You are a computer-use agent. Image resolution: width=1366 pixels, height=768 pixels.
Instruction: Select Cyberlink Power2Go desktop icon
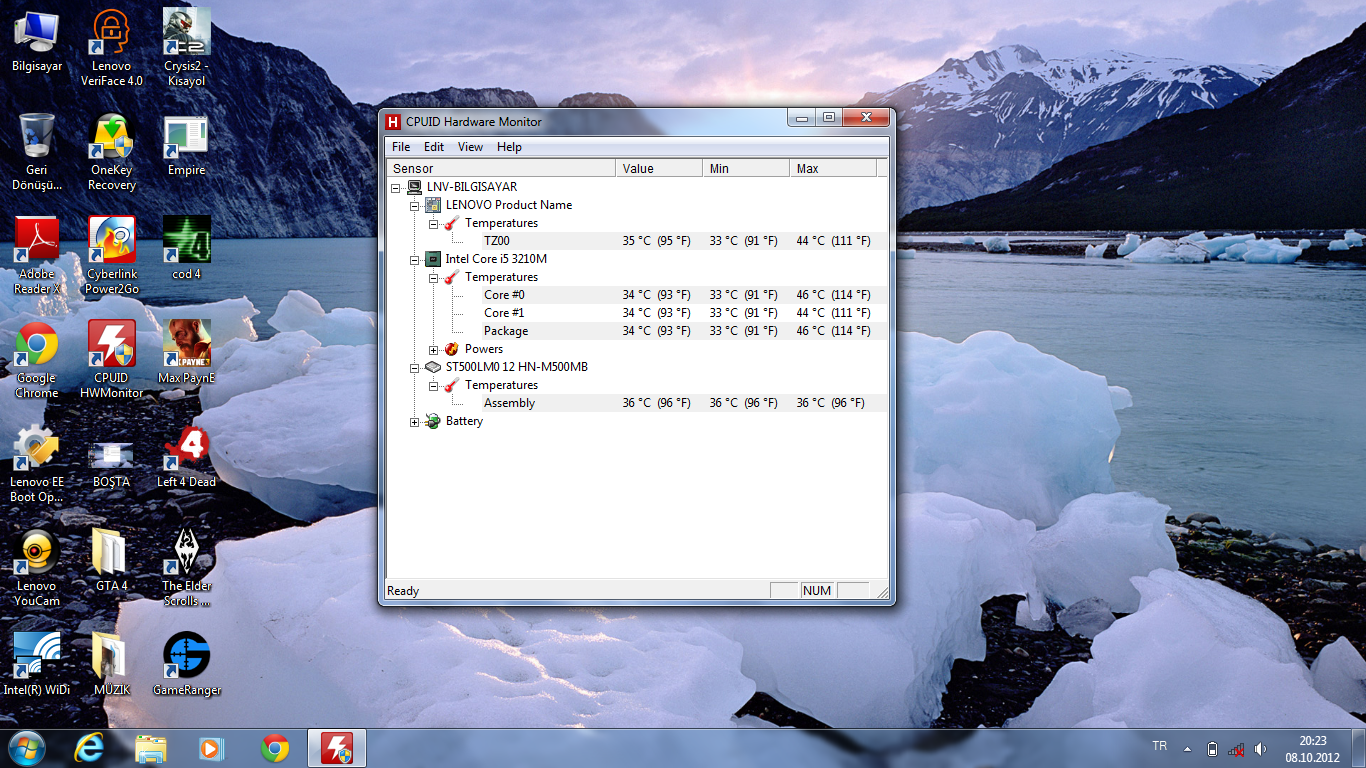(x=111, y=256)
